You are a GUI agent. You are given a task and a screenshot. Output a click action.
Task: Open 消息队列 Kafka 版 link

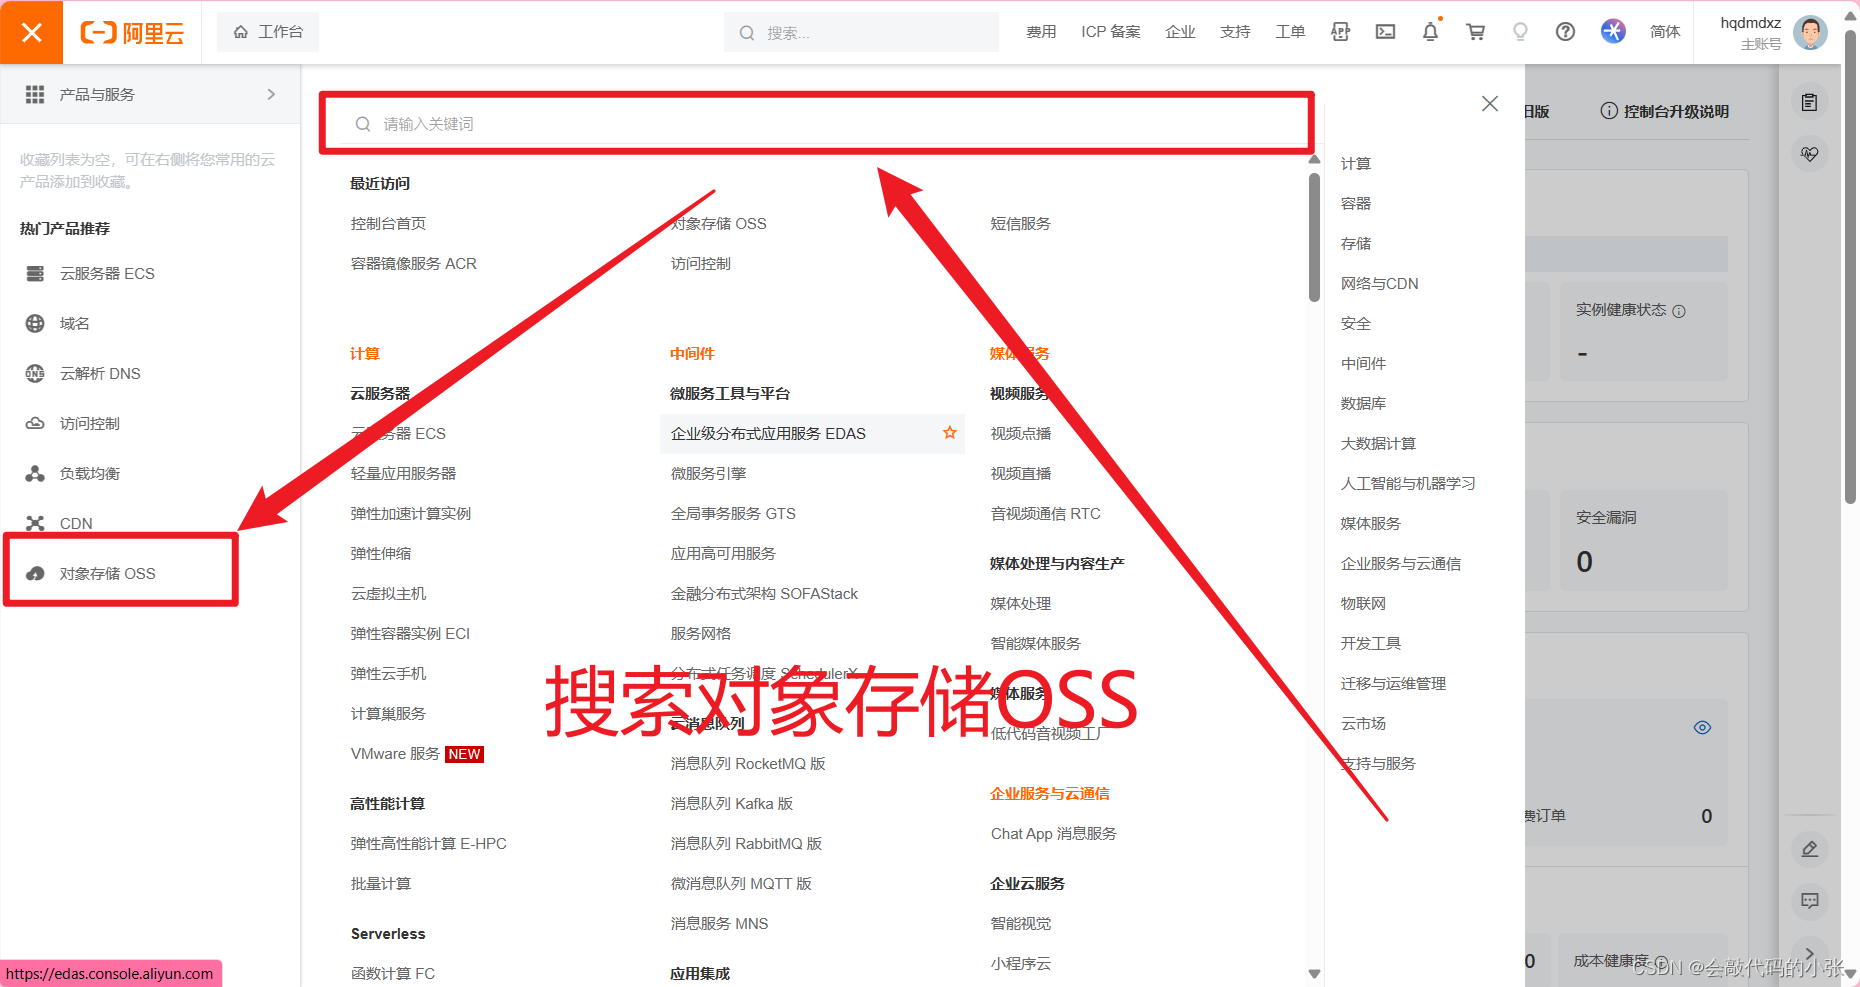click(731, 804)
